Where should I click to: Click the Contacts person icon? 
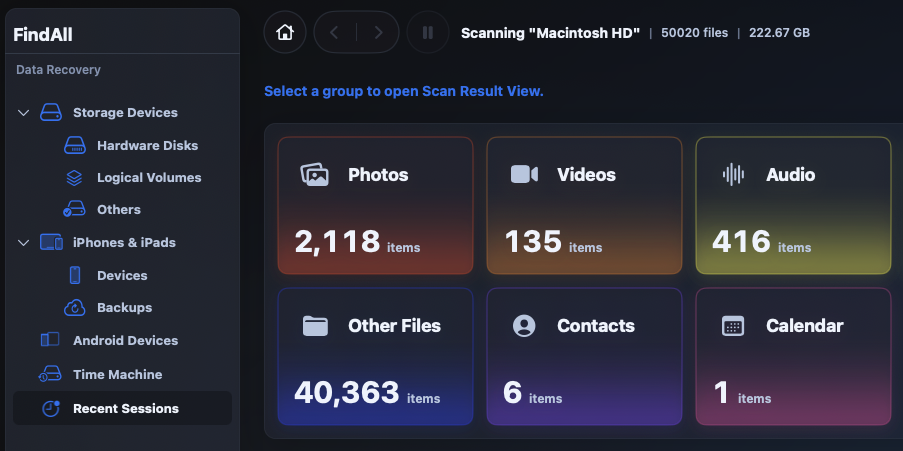click(524, 326)
